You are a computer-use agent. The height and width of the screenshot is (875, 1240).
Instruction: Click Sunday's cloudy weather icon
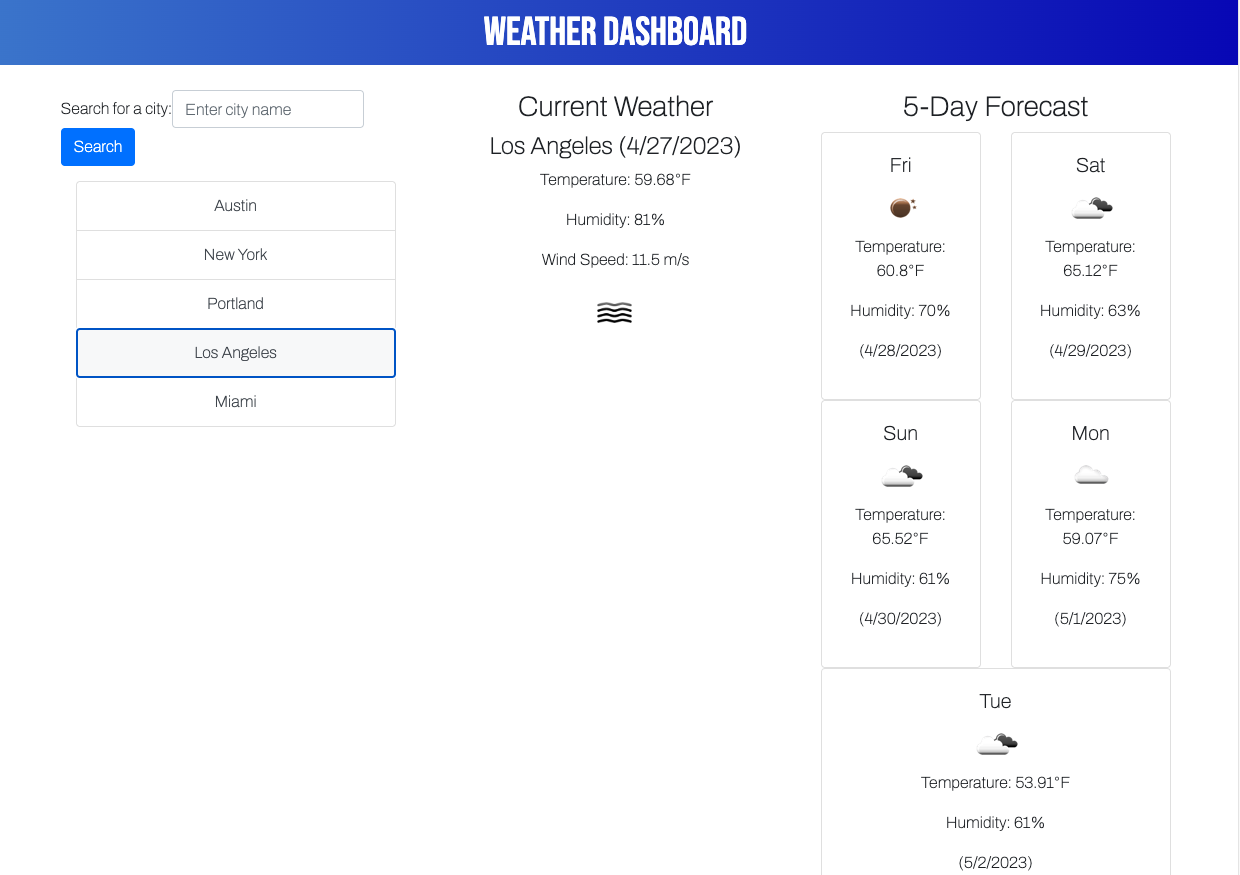tap(901, 475)
